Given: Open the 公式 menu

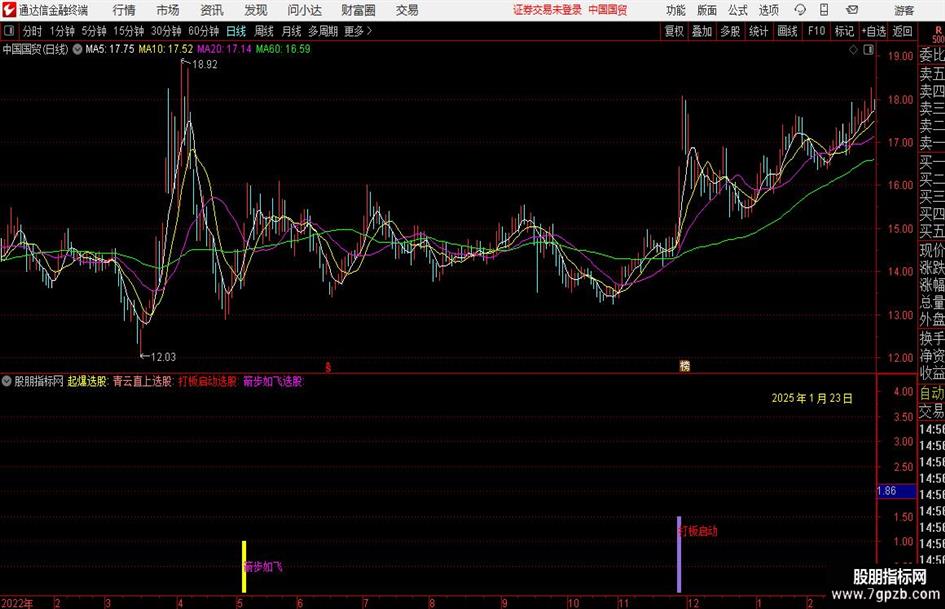Looking at the screenshot, I should (x=738, y=10).
